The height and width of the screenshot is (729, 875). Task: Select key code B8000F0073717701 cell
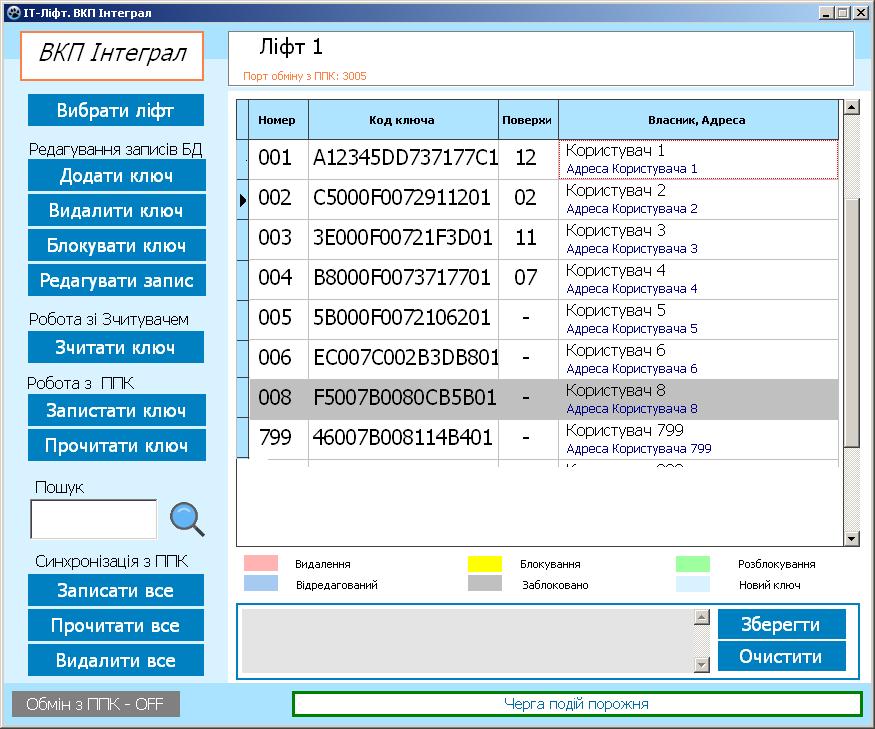tap(403, 279)
